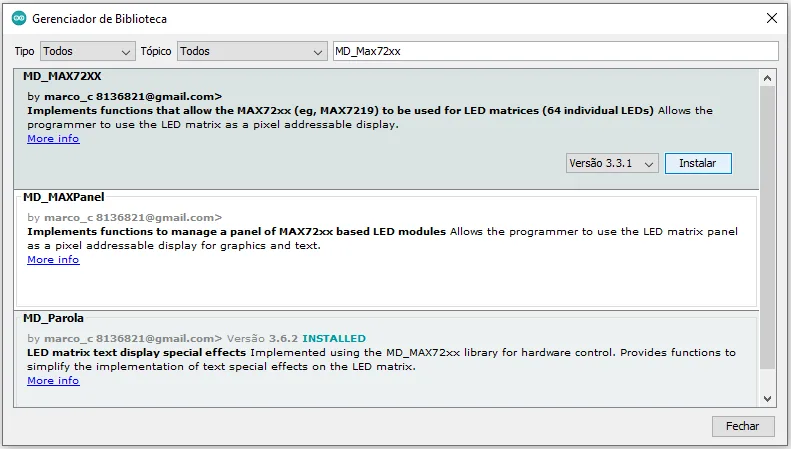The image size is (791, 449).
Task: Close the Gerenciador de Biblioteca window
Action: (x=772, y=18)
